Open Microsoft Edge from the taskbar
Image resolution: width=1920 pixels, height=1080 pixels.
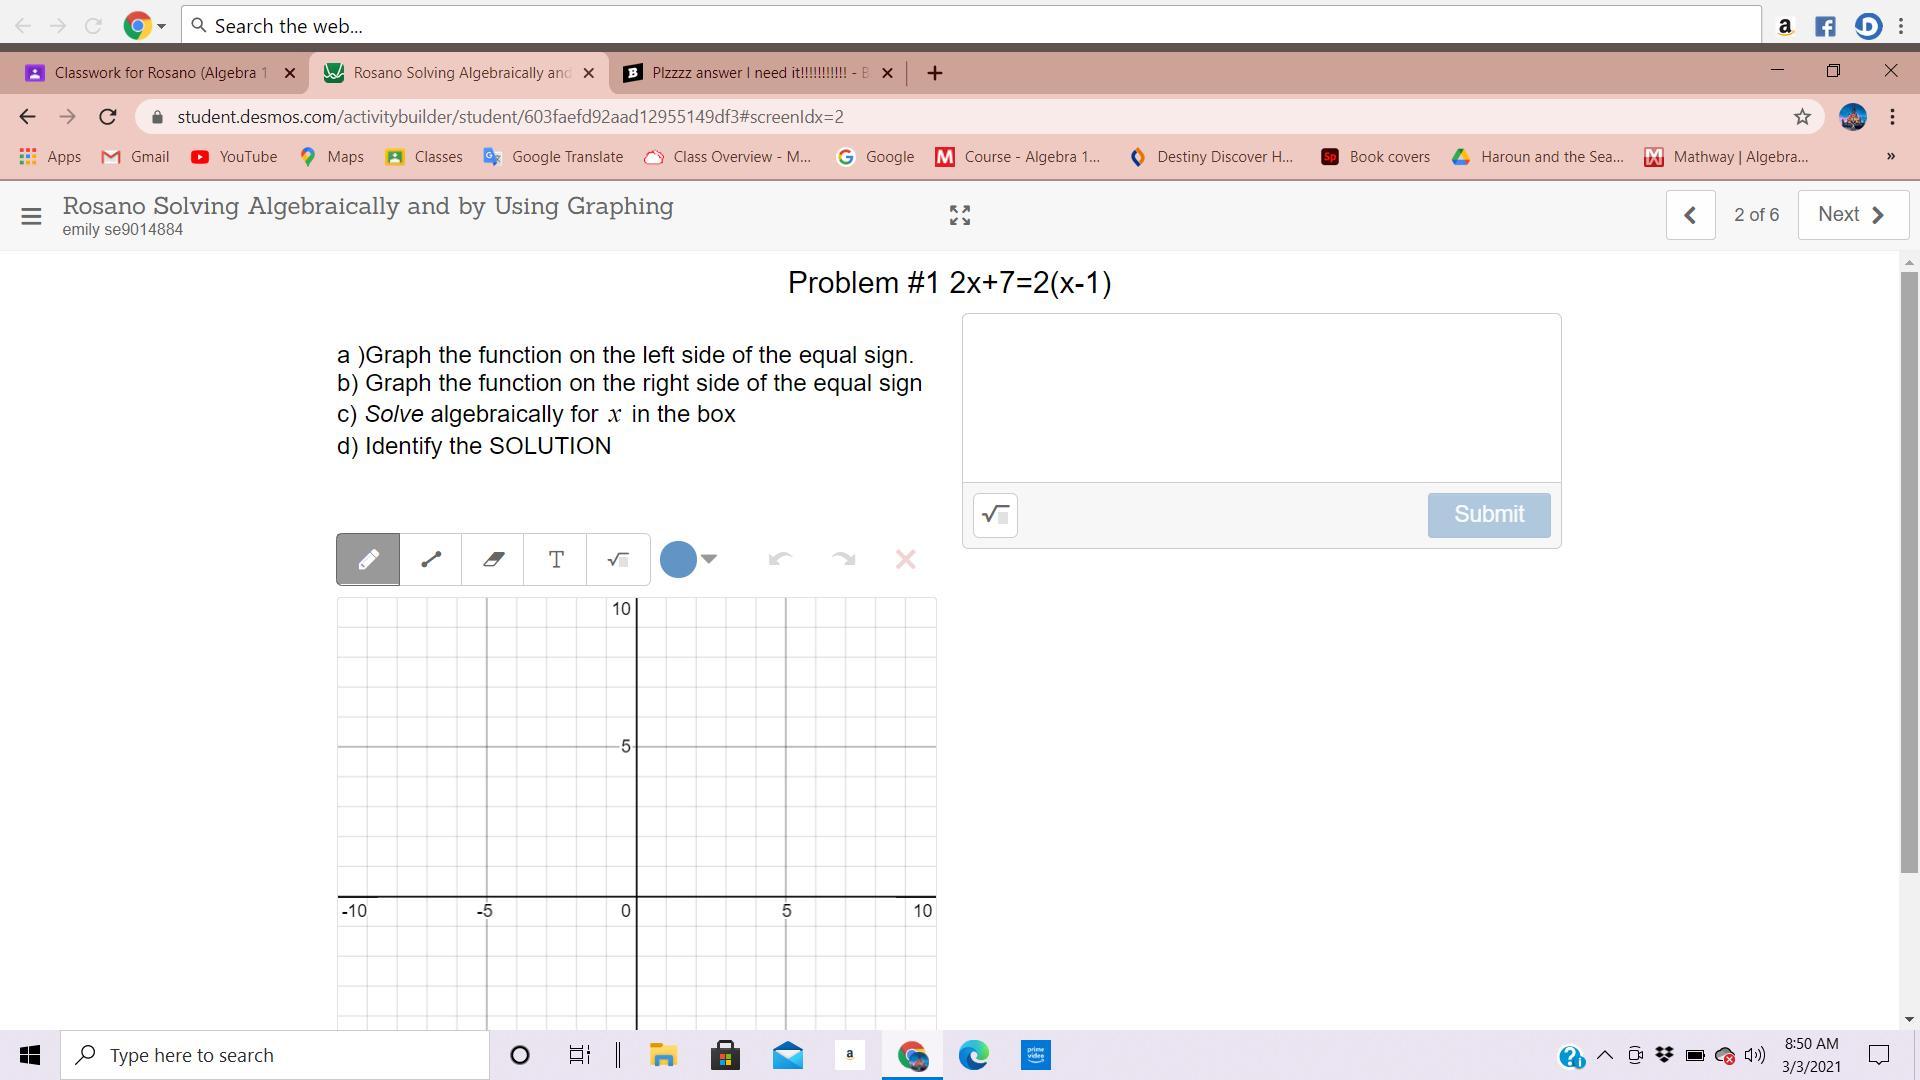(x=973, y=1055)
